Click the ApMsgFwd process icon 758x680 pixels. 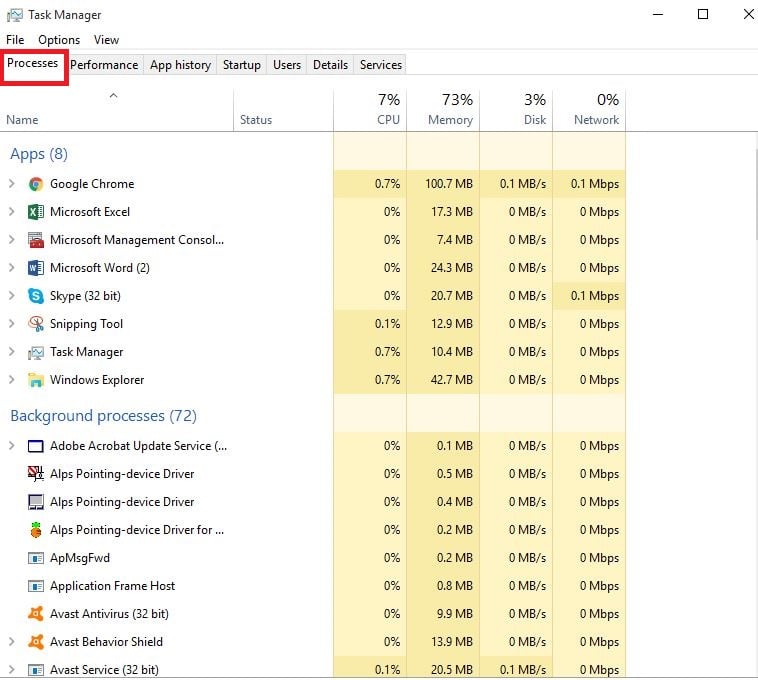pos(36,558)
